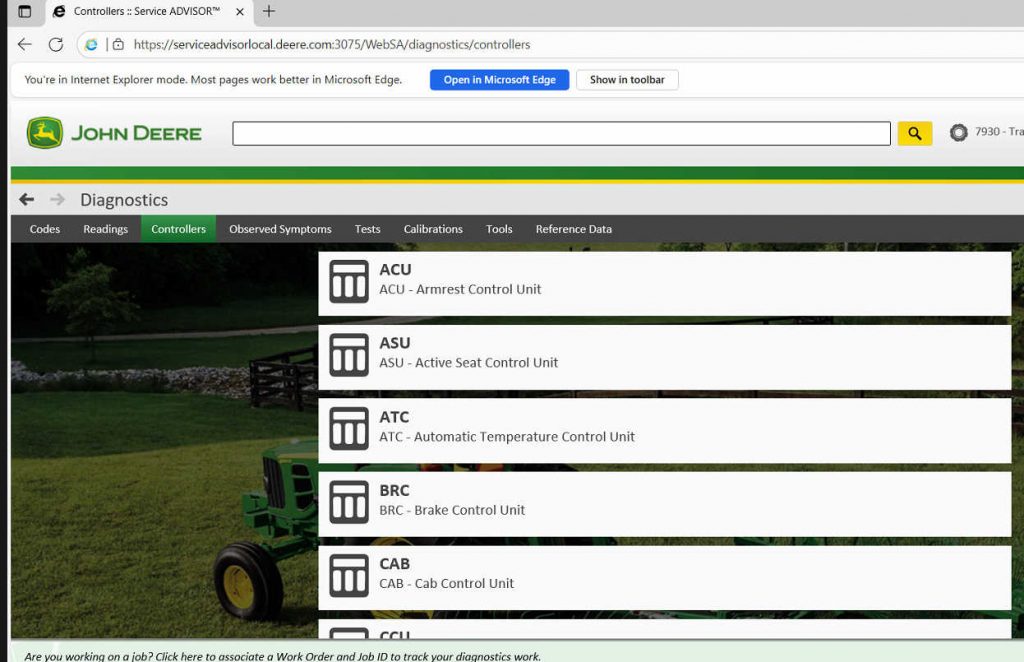Click the BRC controller icon
The image size is (1024, 662).
(x=349, y=502)
